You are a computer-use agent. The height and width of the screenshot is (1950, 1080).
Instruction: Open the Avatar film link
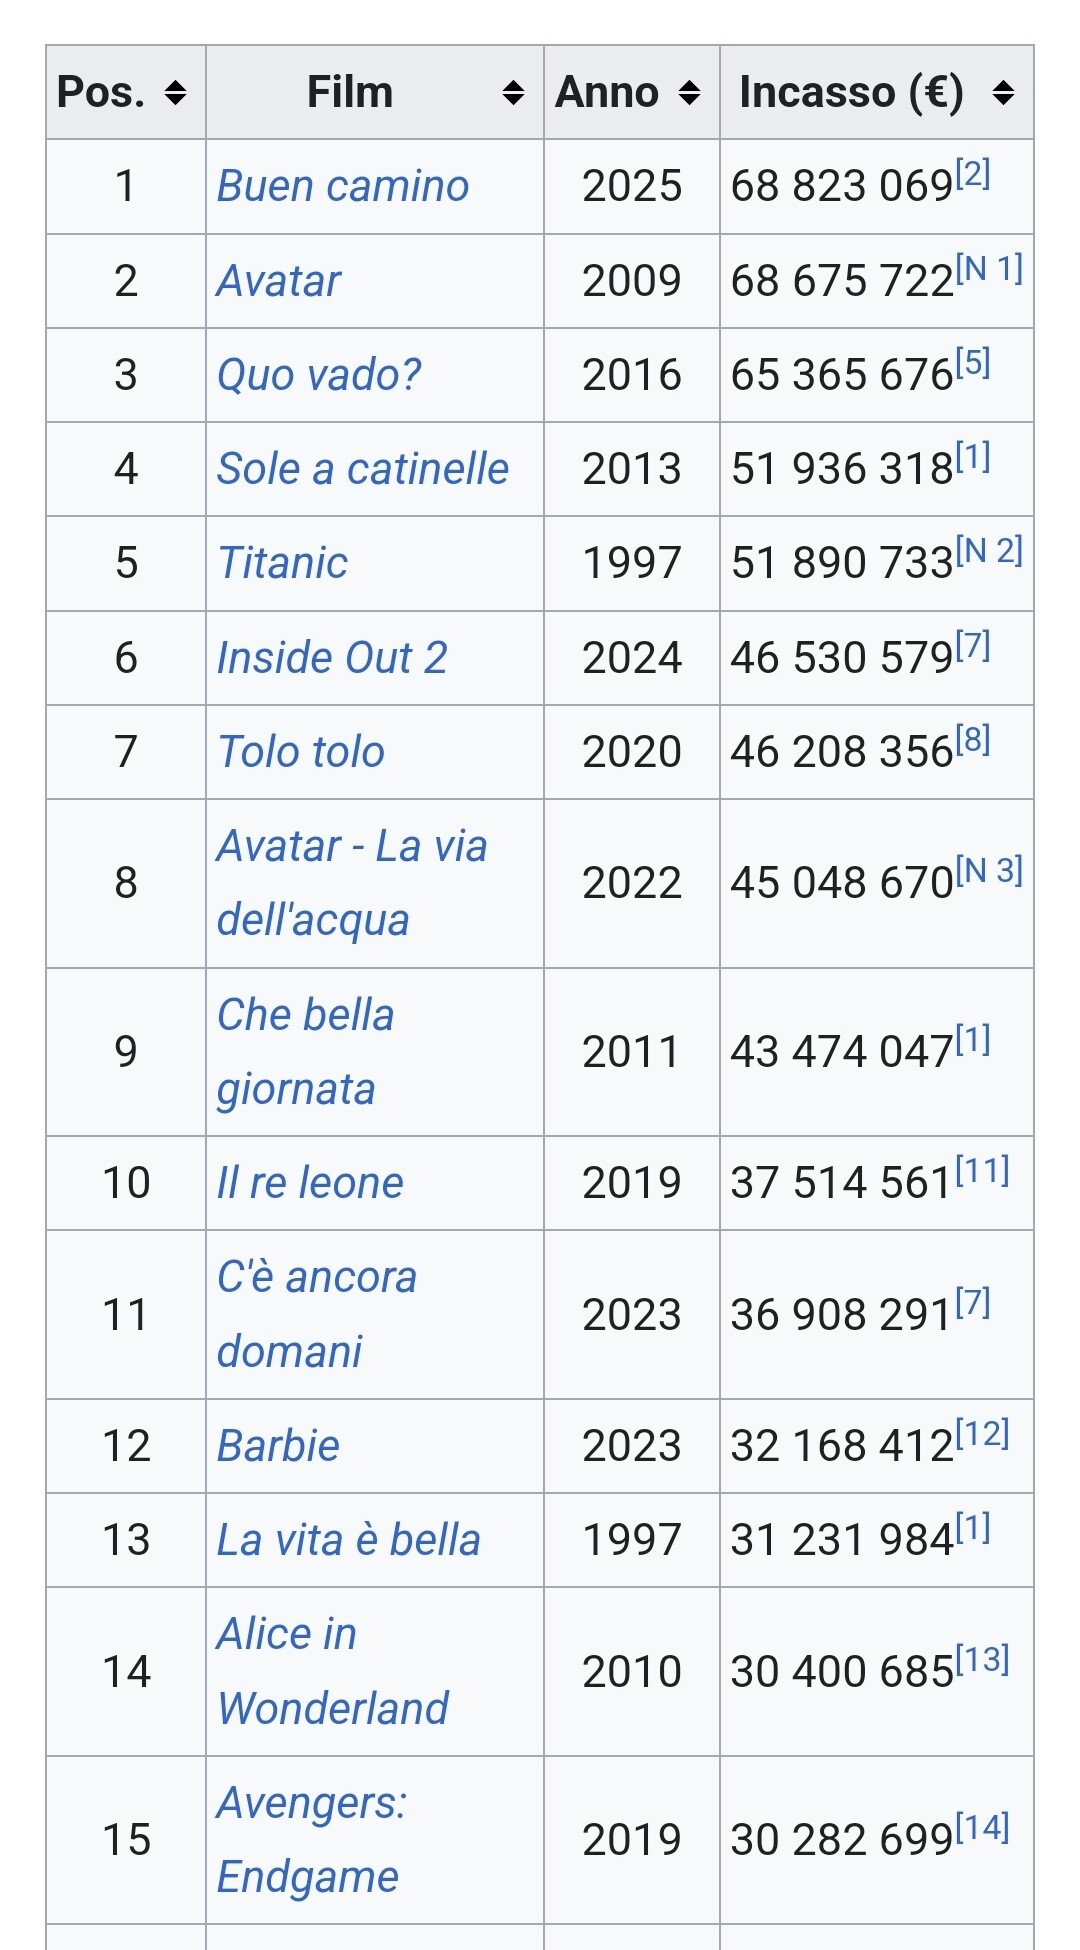pos(279,281)
